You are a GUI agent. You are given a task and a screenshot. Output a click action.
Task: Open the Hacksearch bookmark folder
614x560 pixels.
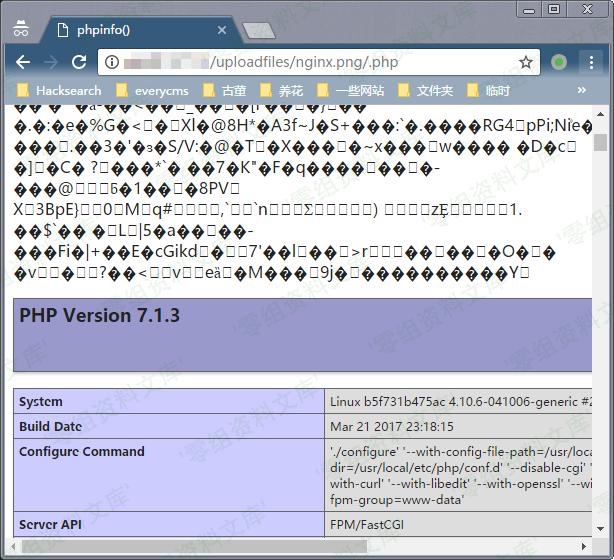click(58, 90)
